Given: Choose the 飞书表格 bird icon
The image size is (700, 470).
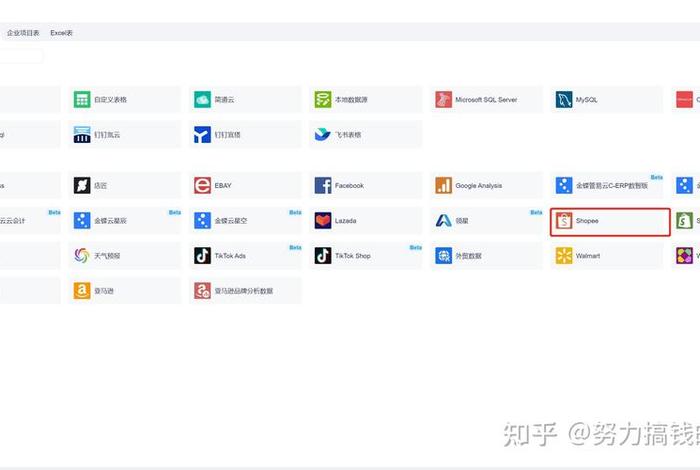Looking at the screenshot, I should [323, 134].
